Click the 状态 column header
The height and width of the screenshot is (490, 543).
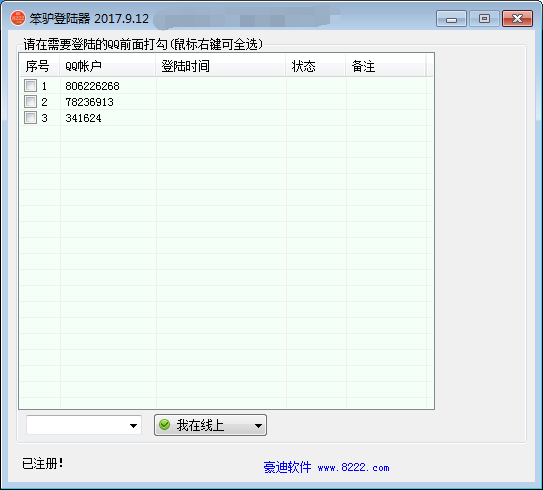[315, 65]
